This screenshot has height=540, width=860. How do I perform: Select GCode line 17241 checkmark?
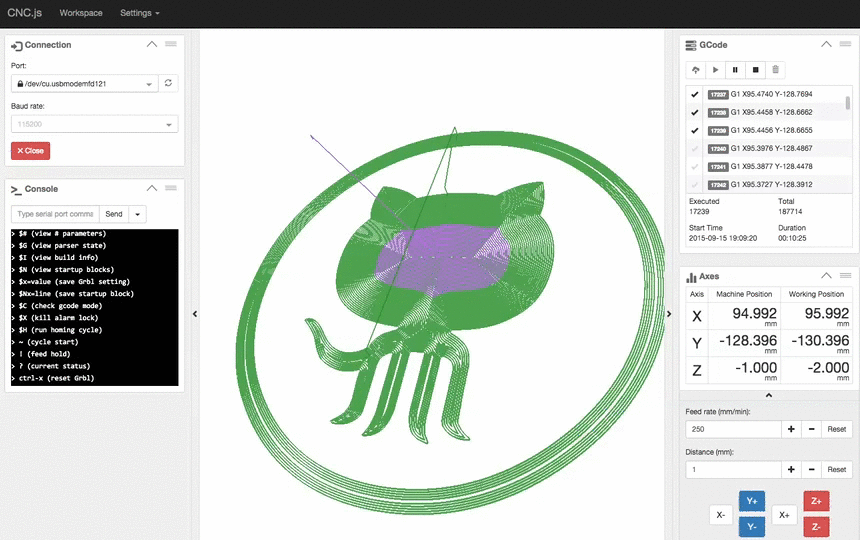click(x=694, y=167)
